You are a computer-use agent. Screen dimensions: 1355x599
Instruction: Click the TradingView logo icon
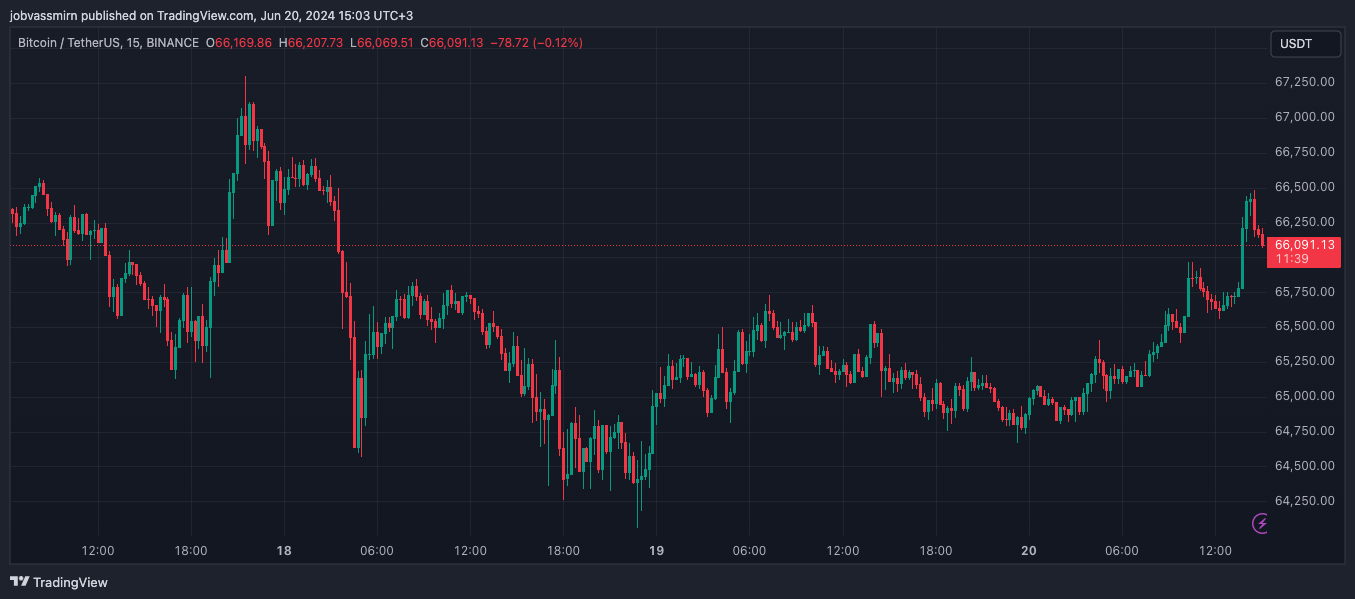(x=19, y=582)
